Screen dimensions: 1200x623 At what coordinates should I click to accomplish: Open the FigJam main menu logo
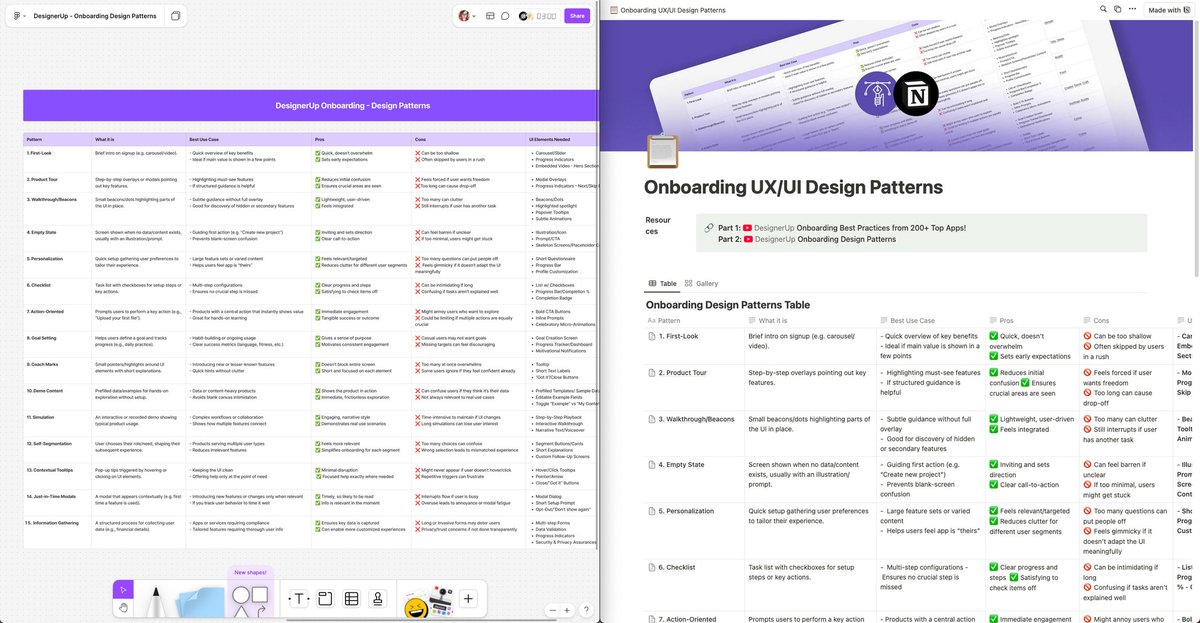pyautogui.click(x=19, y=16)
